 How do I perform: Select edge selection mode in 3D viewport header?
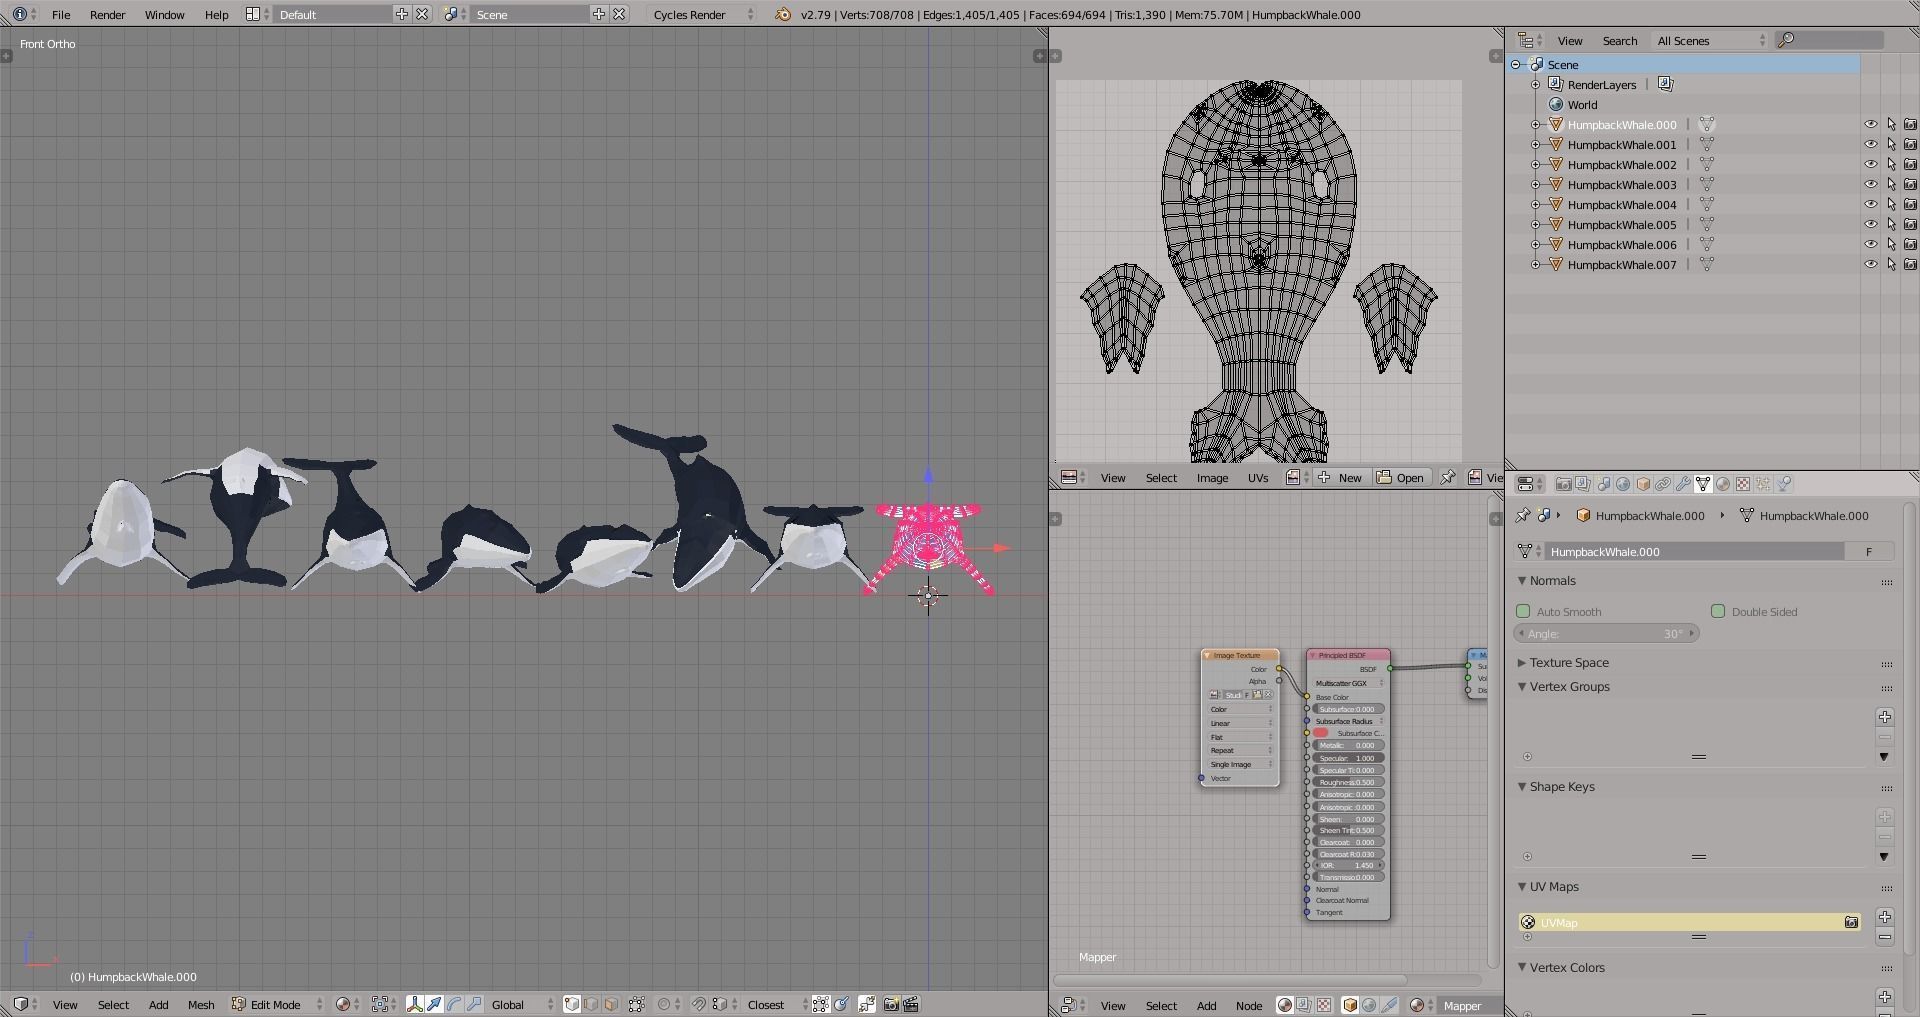pos(591,1004)
